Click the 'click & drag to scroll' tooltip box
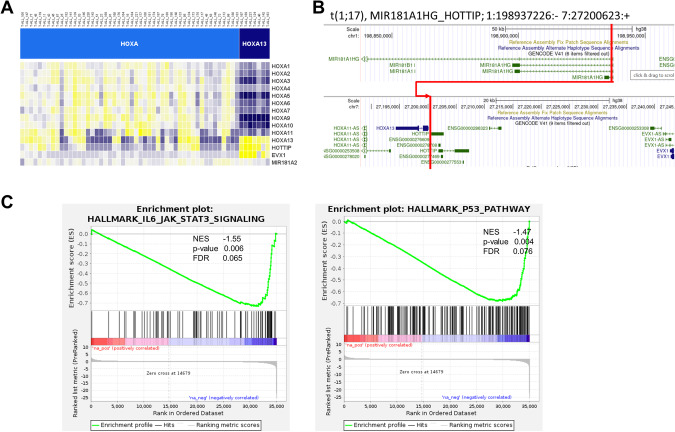The height and width of the screenshot is (432, 675). [653, 75]
